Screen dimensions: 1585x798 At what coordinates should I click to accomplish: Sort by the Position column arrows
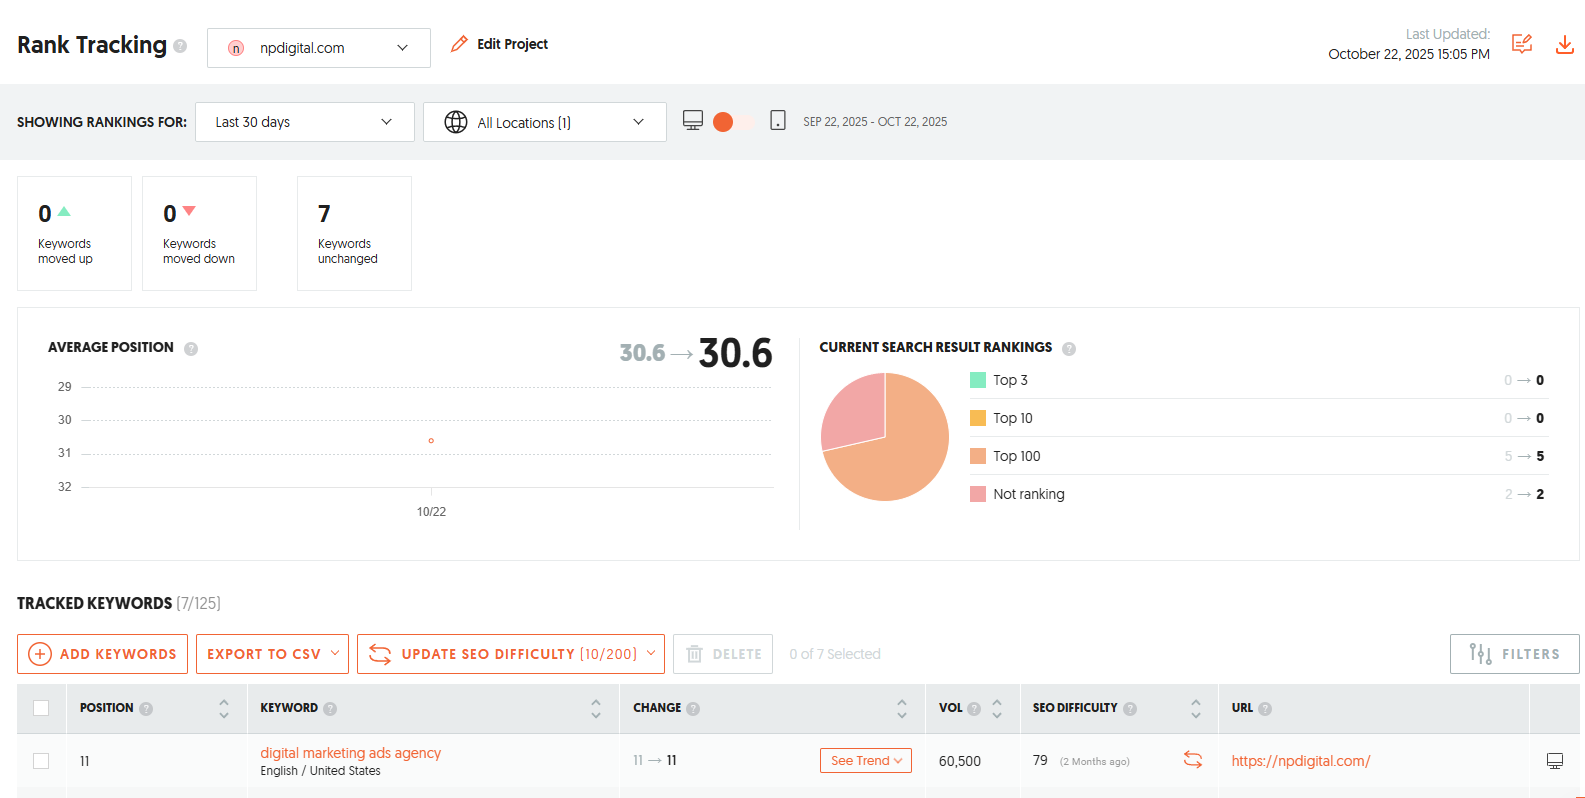click(224, 709)
